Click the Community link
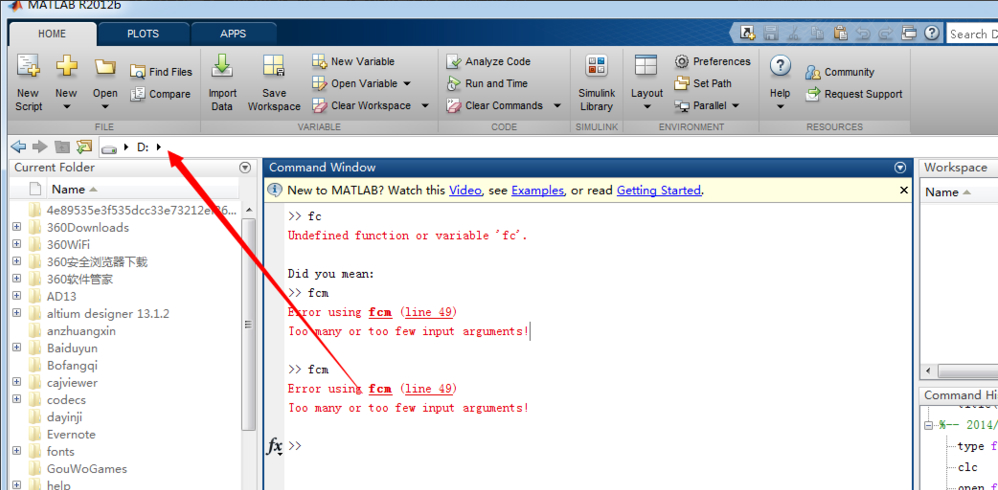Viewport: 998px width, 490px height. click(840, 72)
